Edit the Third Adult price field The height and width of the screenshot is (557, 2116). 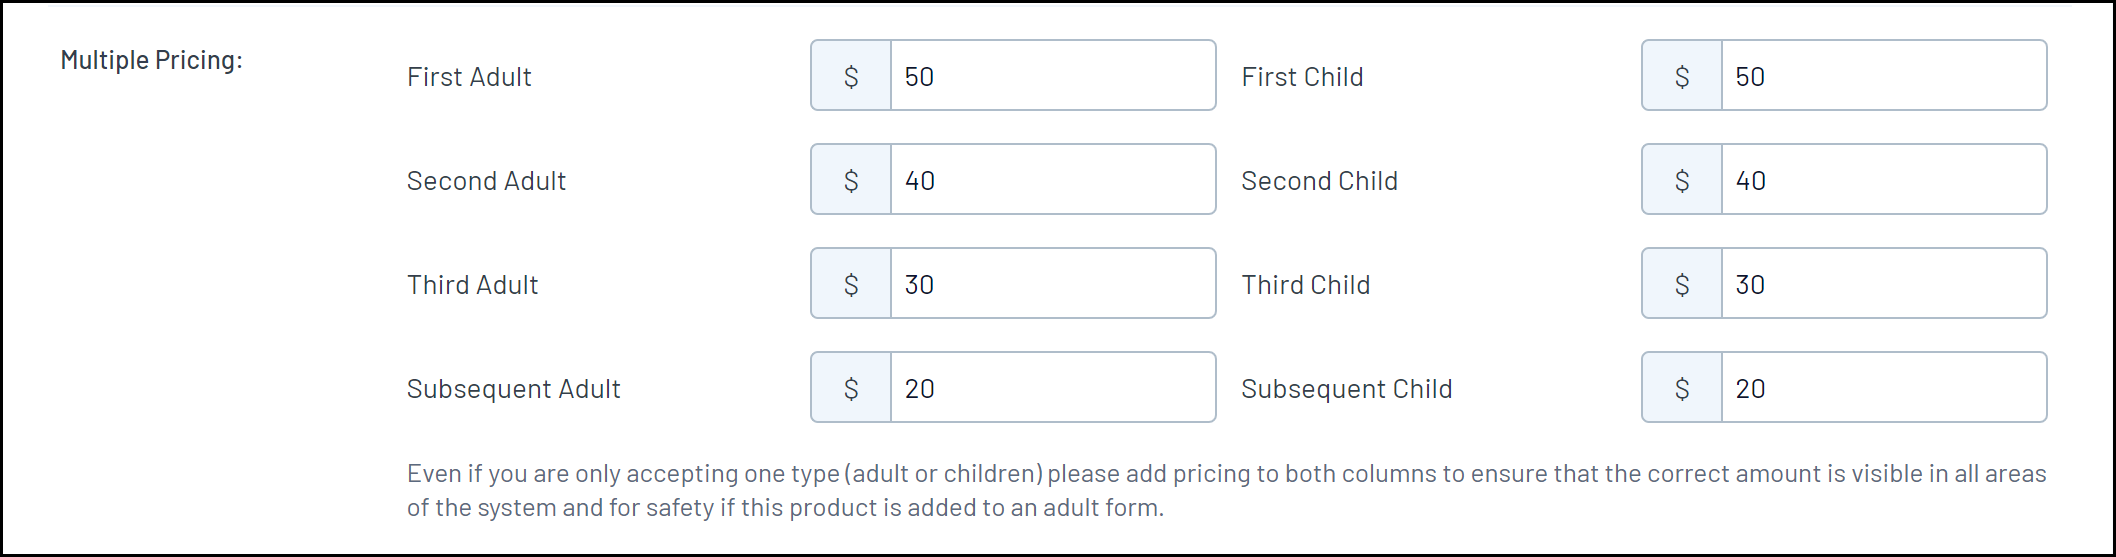1052,284
